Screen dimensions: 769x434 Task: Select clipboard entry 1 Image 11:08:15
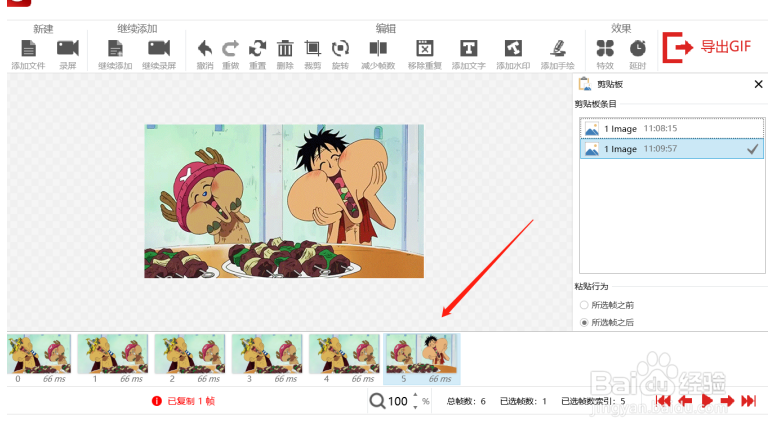pyautogui.click(x=672, y=128)
